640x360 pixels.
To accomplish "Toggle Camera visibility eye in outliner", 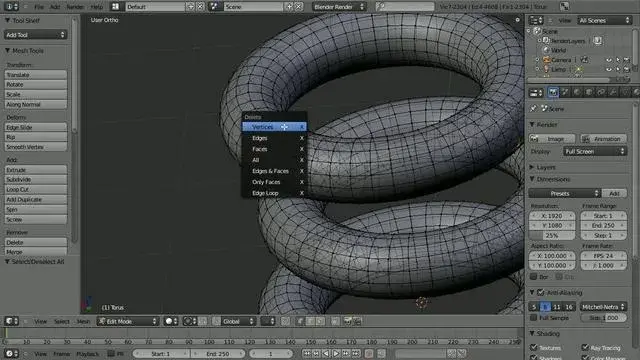I will pyautogui.click(x=609, y=60).
